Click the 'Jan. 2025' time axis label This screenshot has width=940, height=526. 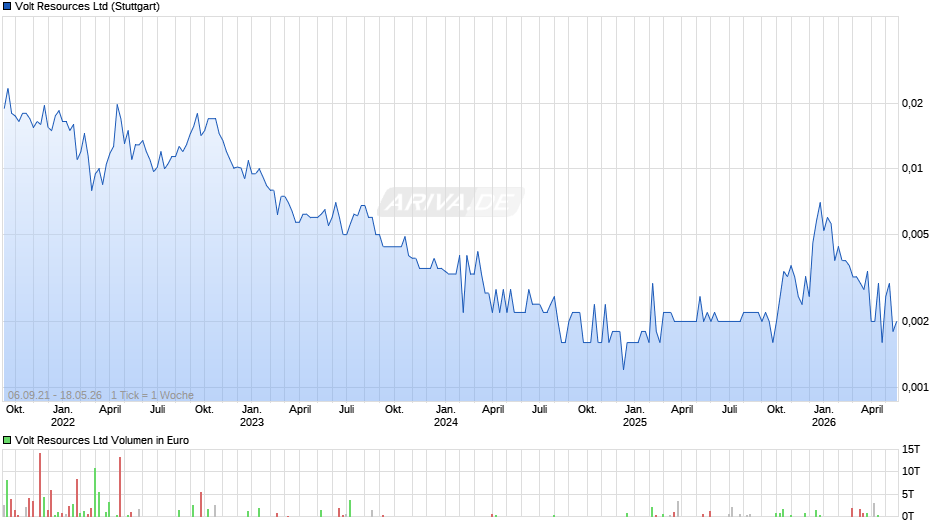(x=635, y=416)
